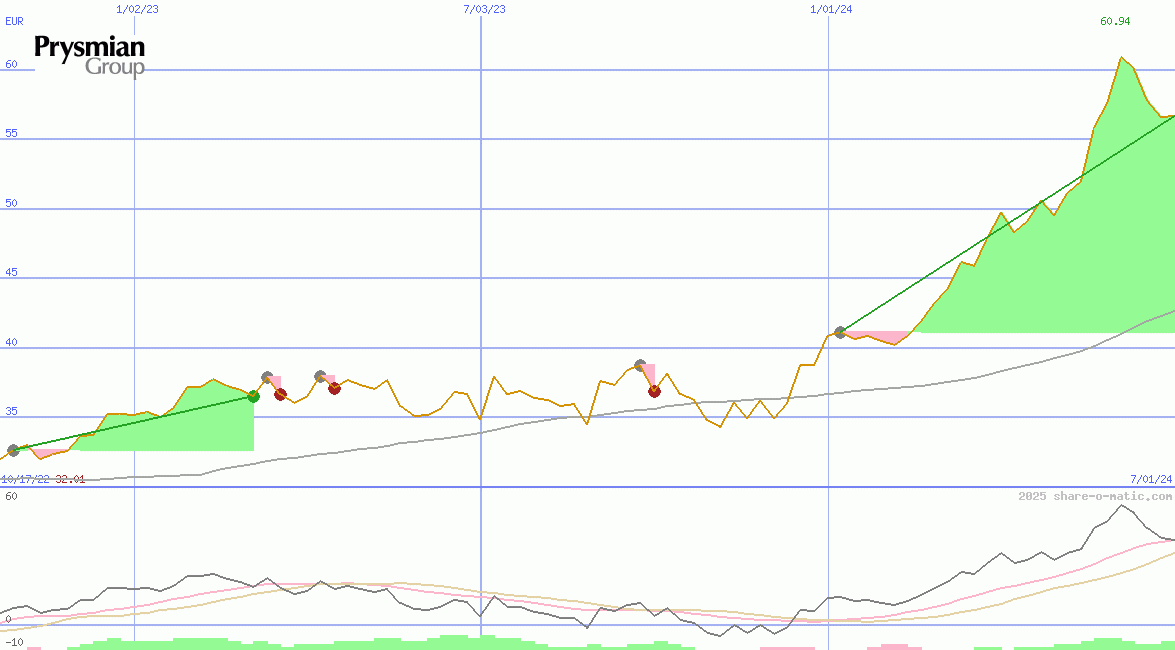Click the 60.94 peak price label
The image size is (1175, 650).
(1115, 21)
